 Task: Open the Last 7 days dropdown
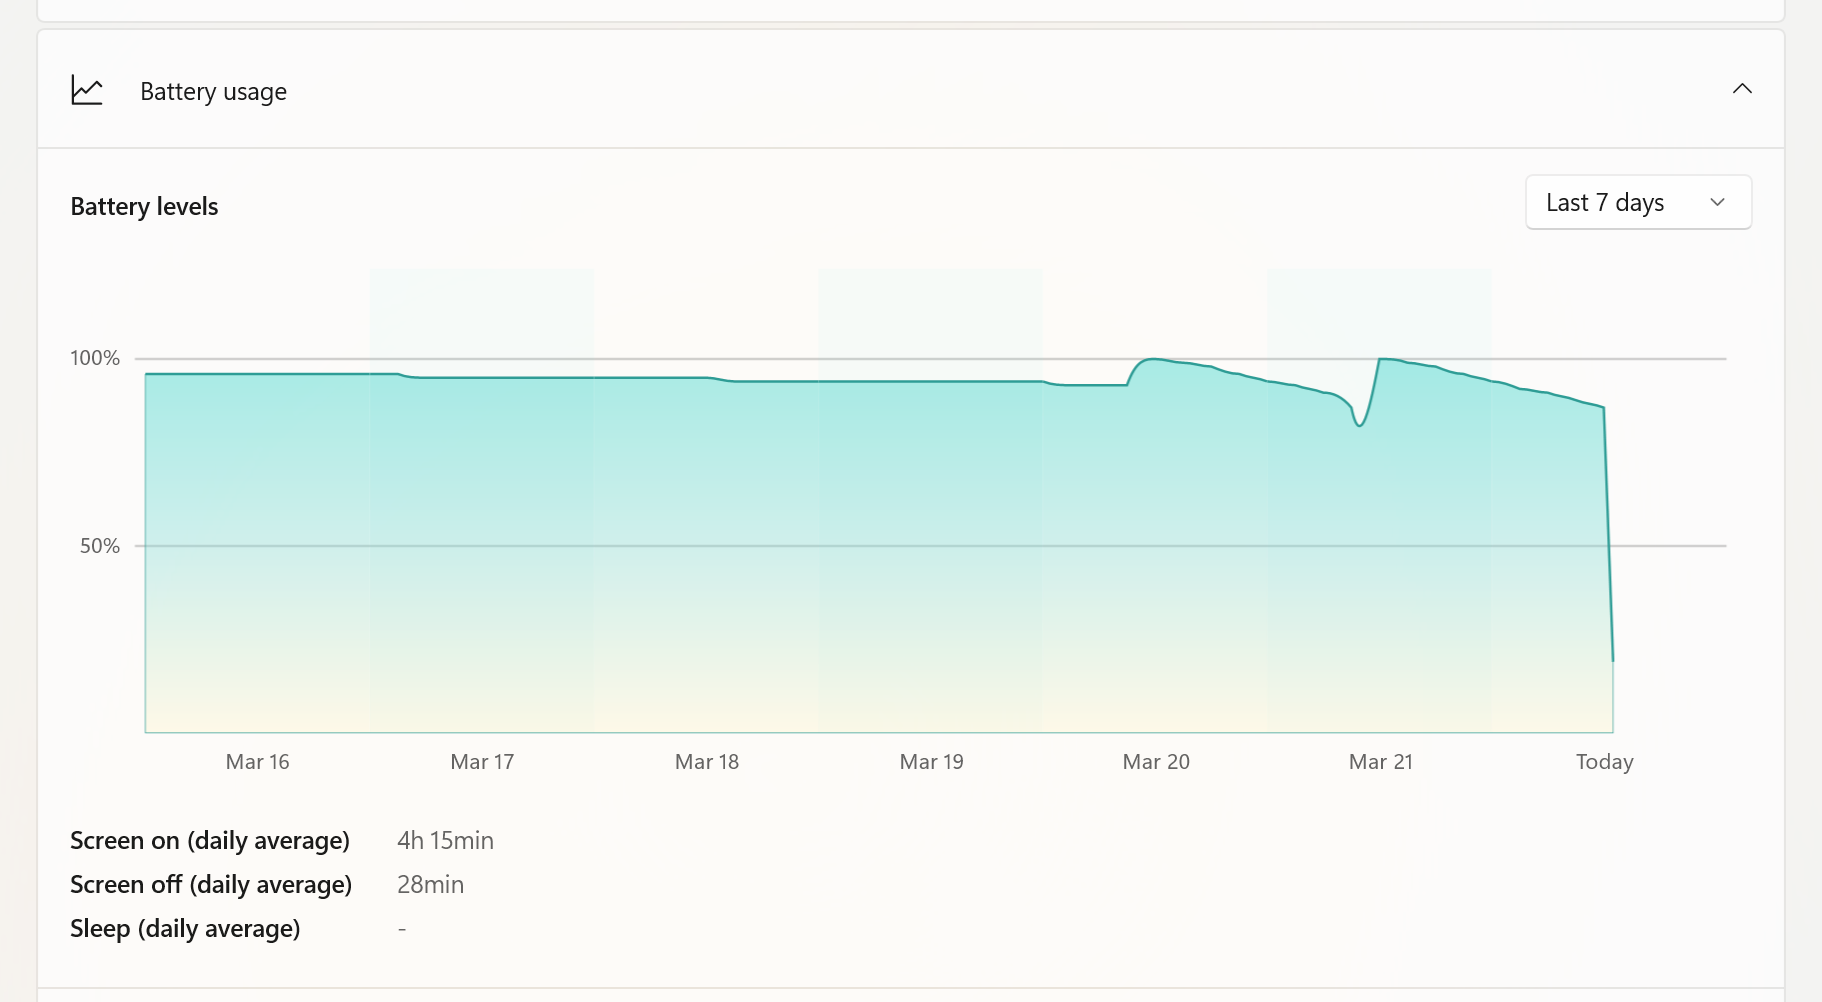(x=1638, y=202)
